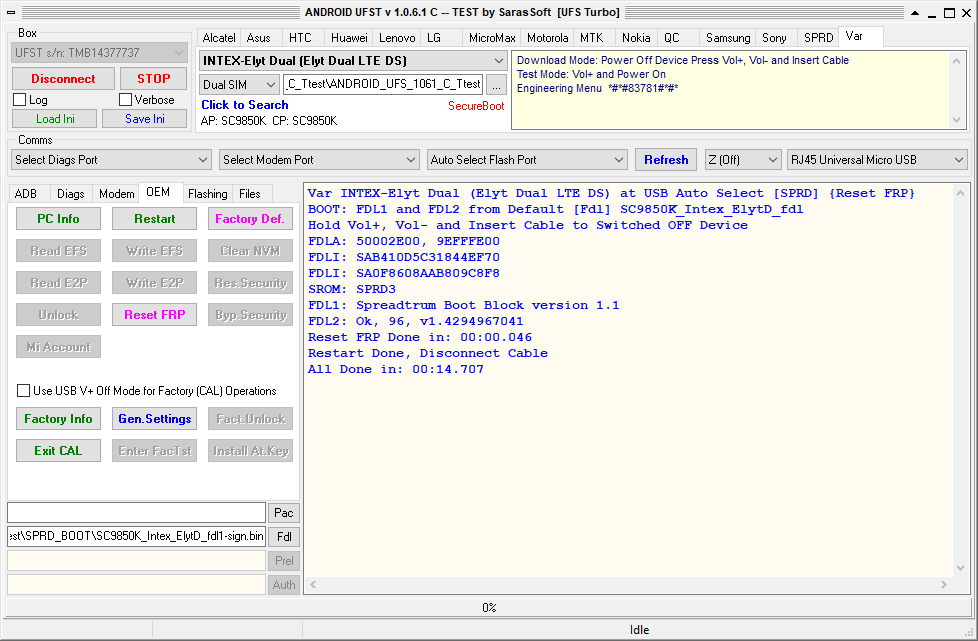
Task: Enable the Verbose checkbox
Action: tap(125, 100)
